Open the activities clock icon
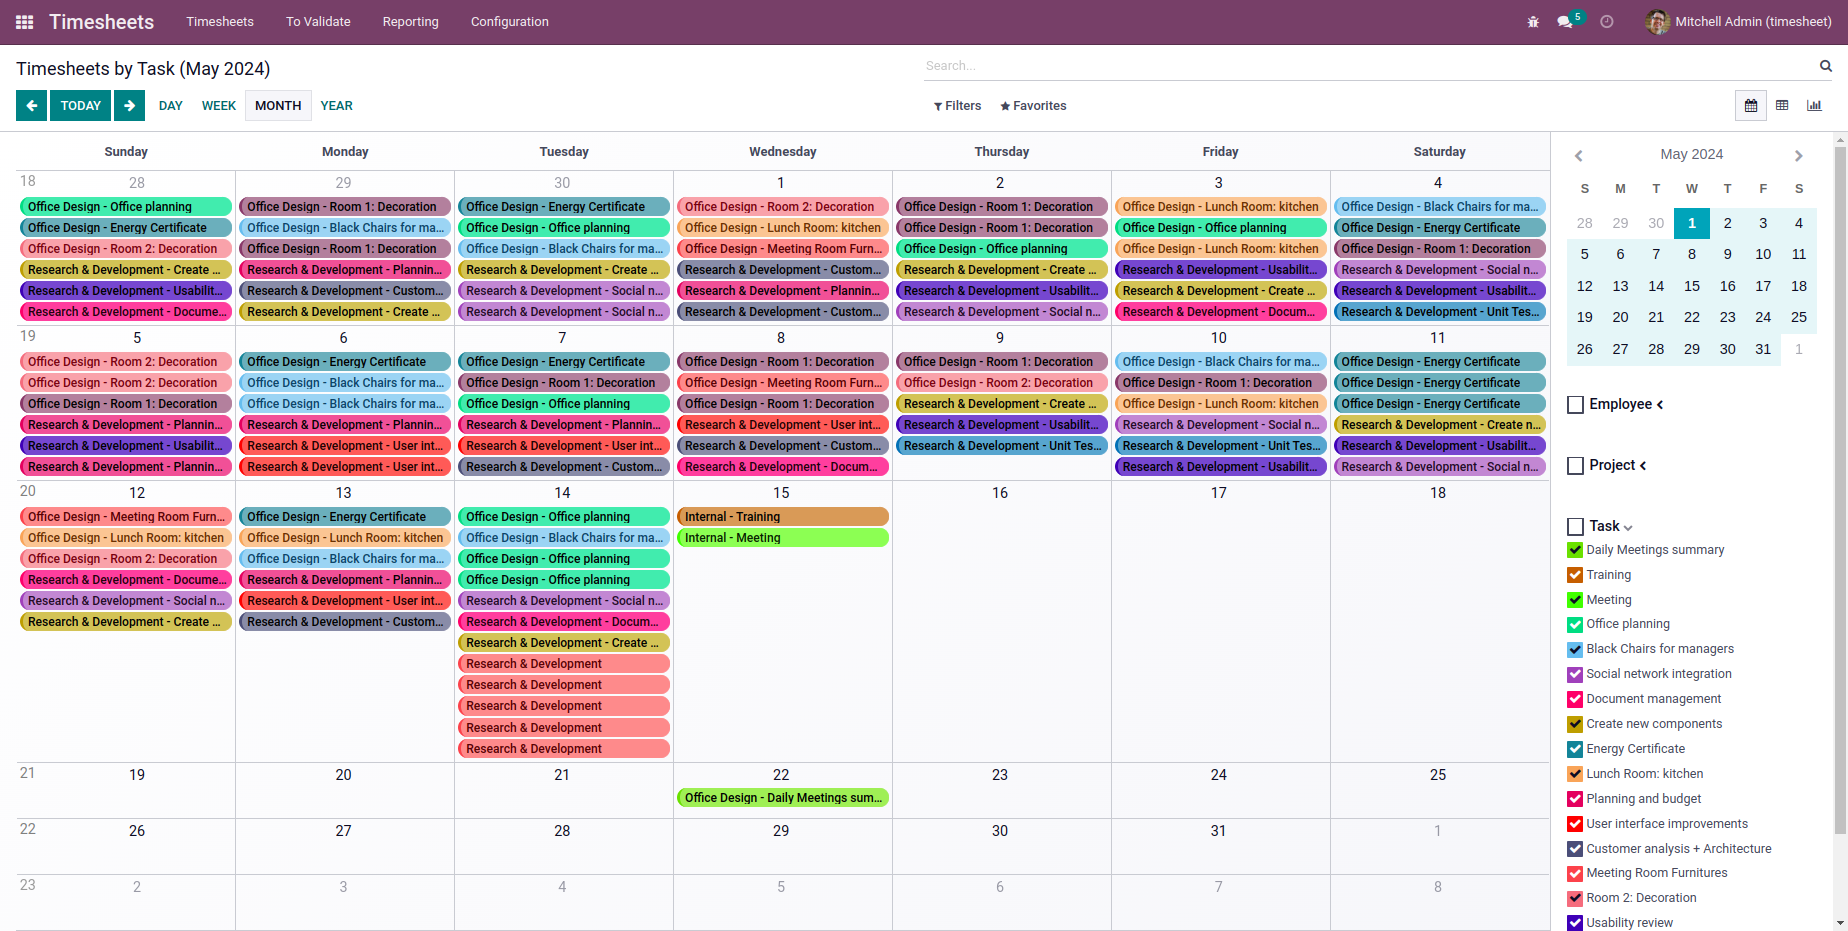The image size is (1848, 931). point(1607,22)
